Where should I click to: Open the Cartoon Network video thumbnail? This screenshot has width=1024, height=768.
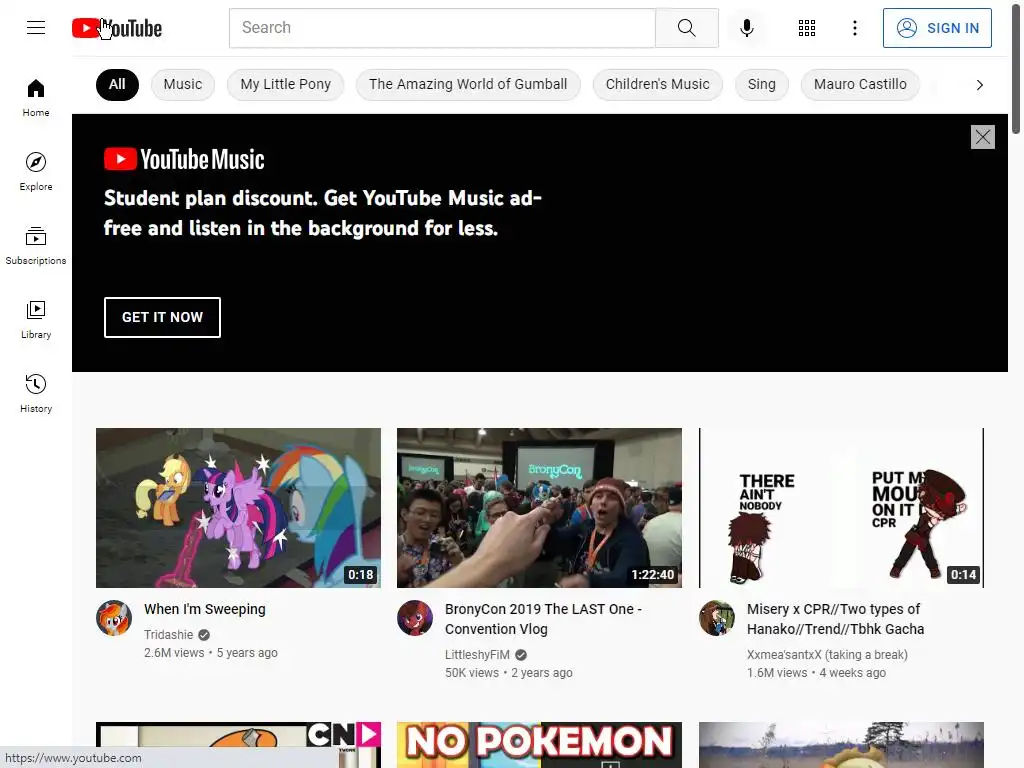(238, 744)
